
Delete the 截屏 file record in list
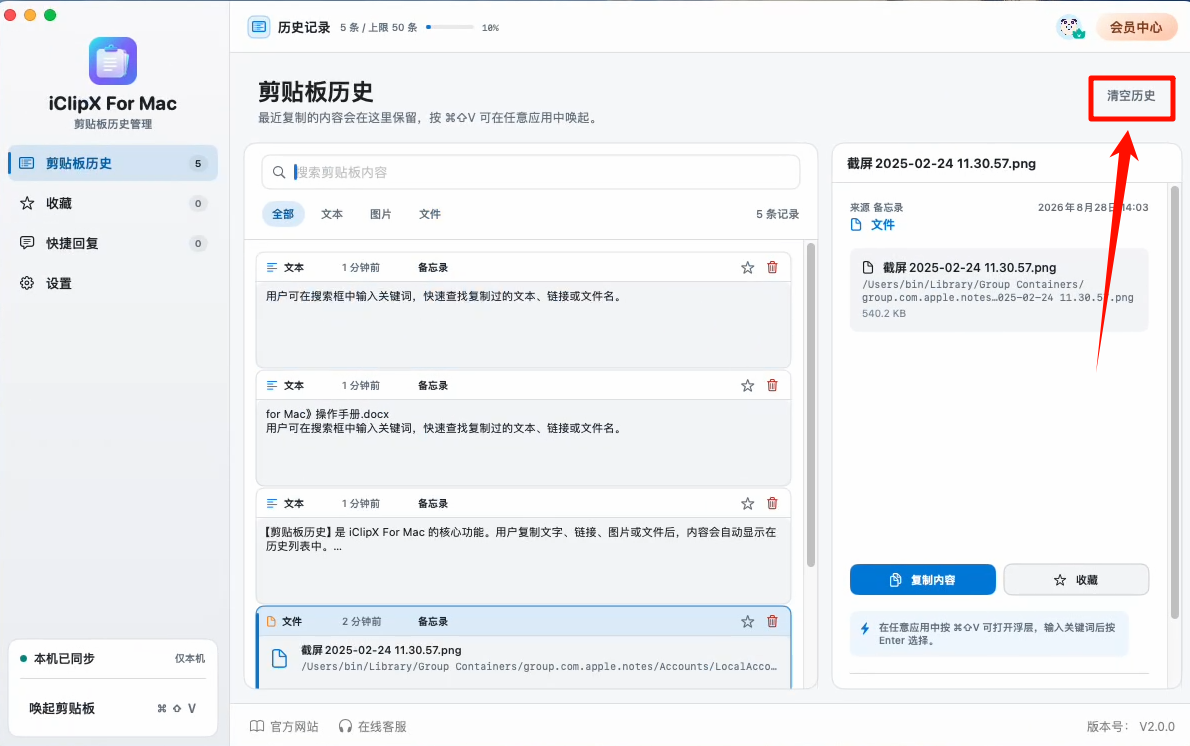coord(772,622)
